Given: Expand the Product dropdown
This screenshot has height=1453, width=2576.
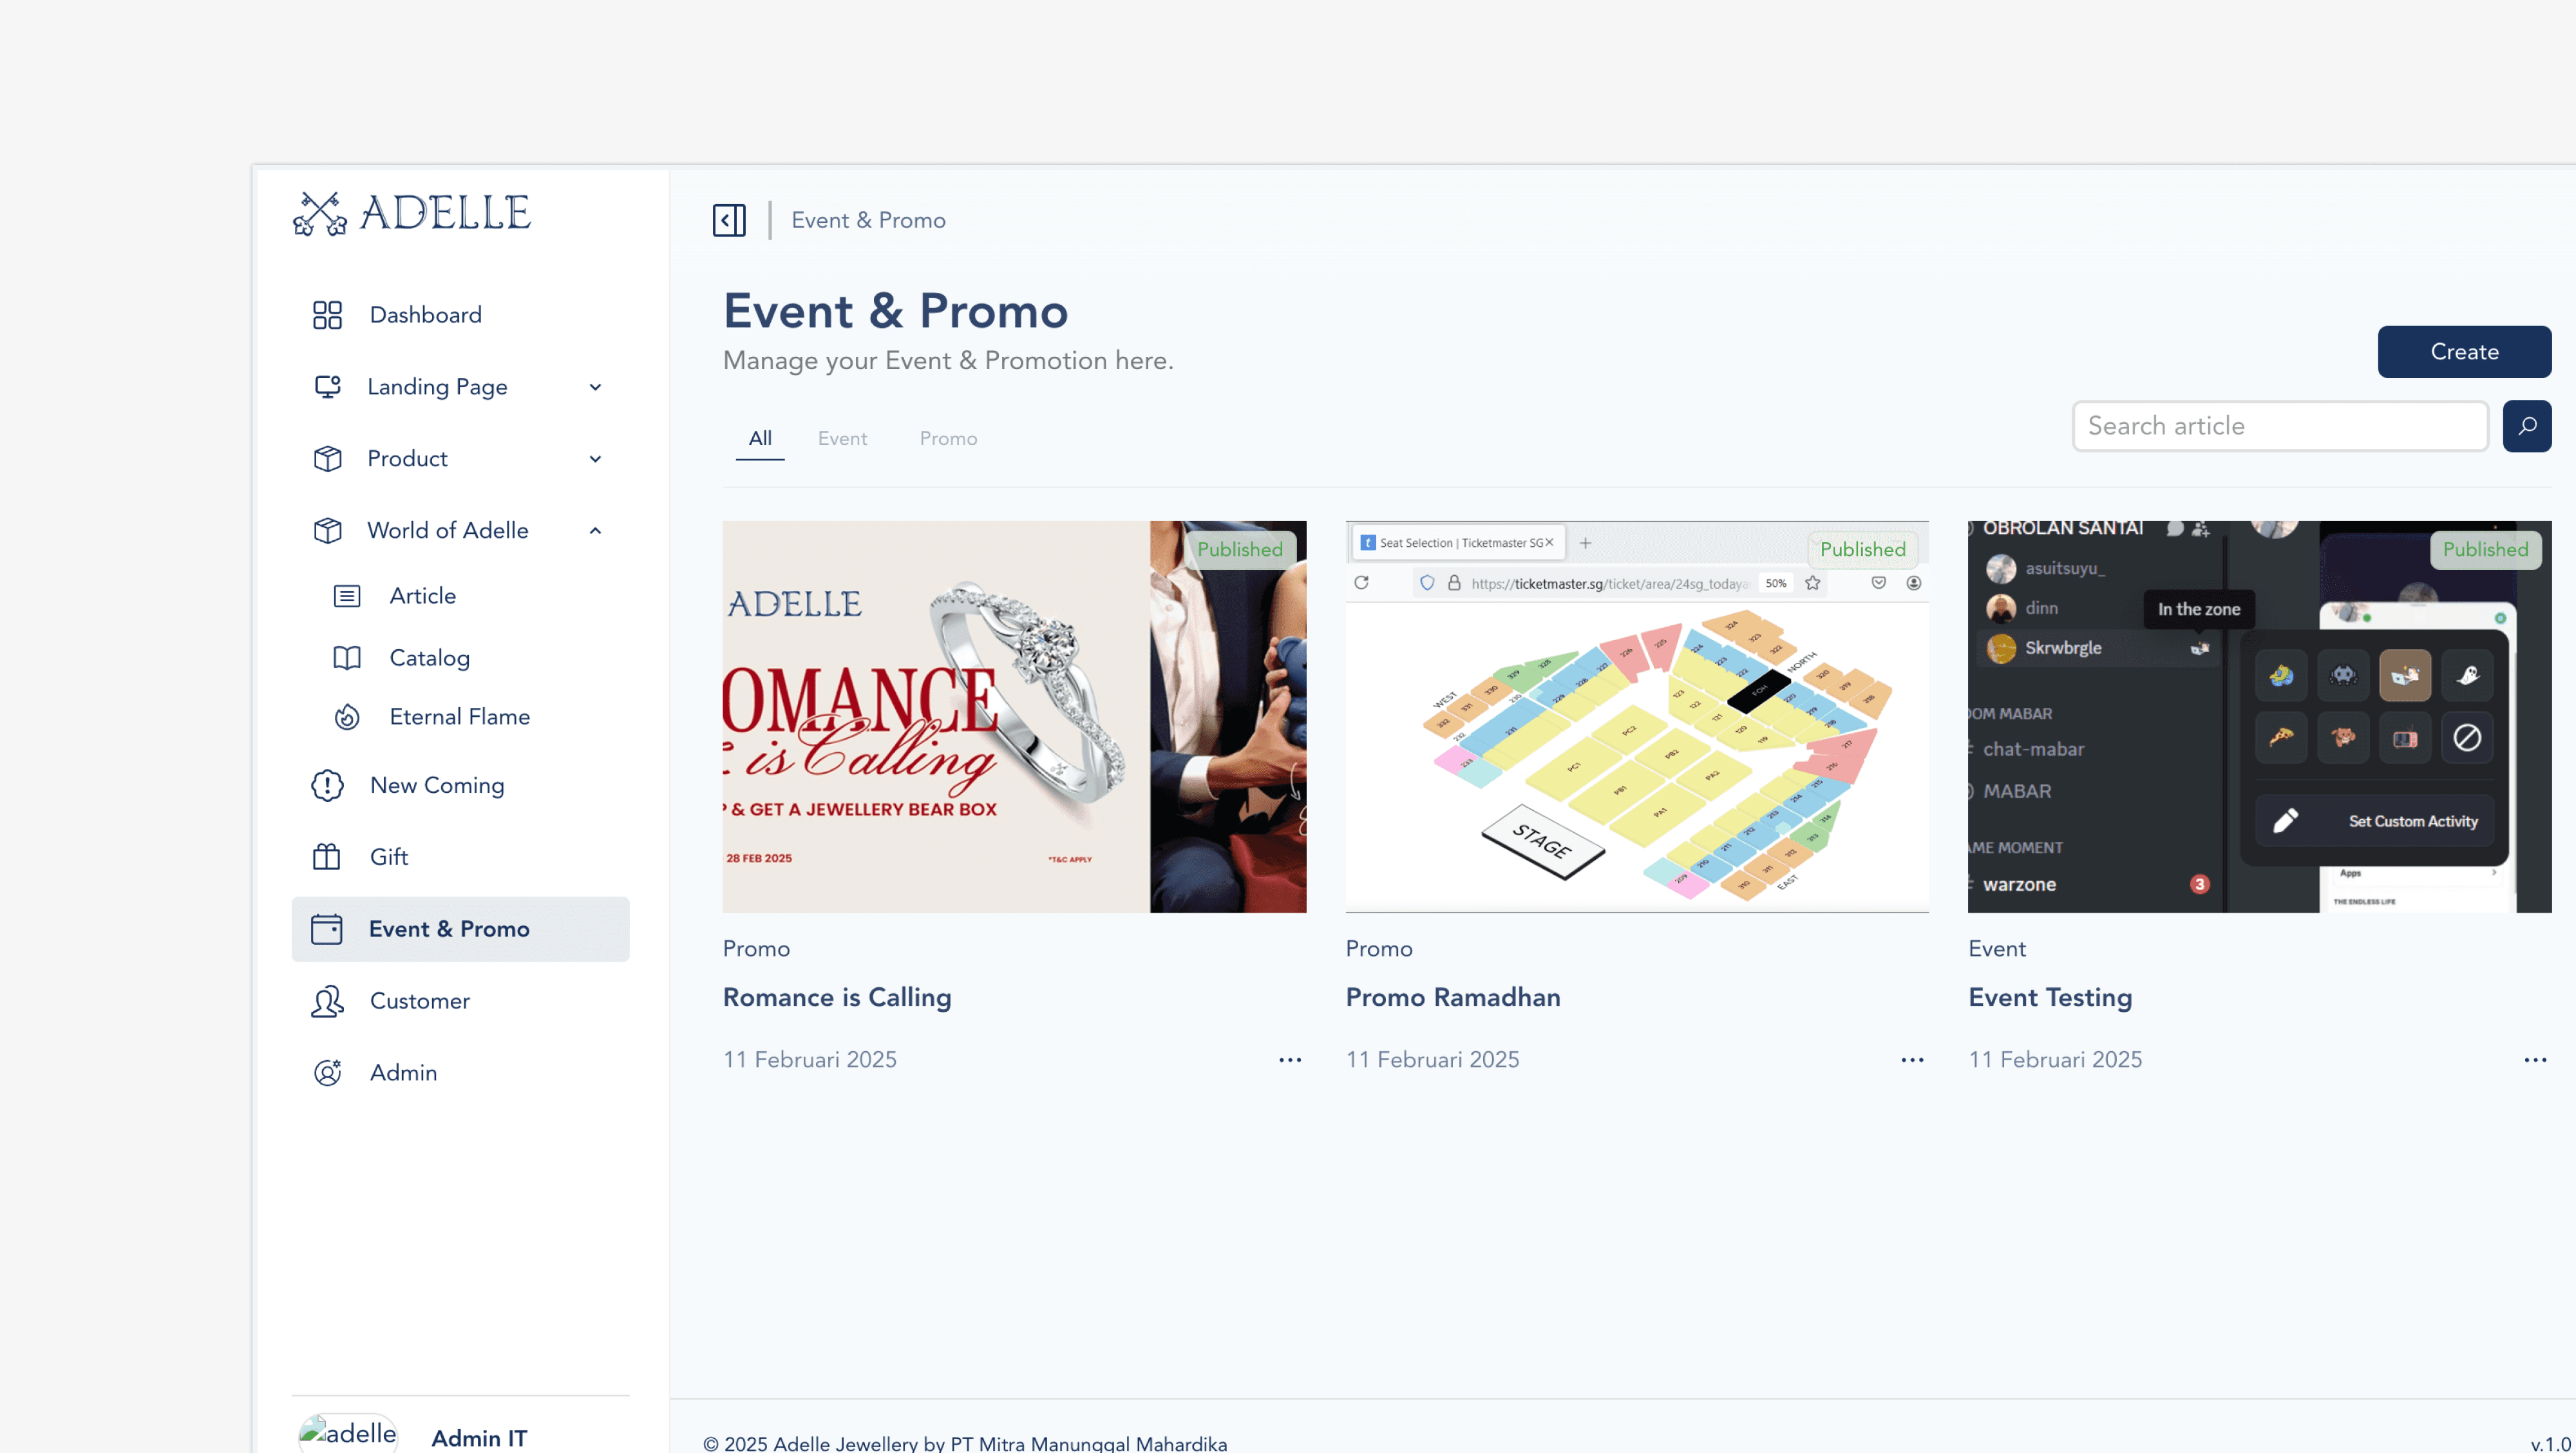Looking at the screenshot, I should pyautogui.click(x=595, y=459).
